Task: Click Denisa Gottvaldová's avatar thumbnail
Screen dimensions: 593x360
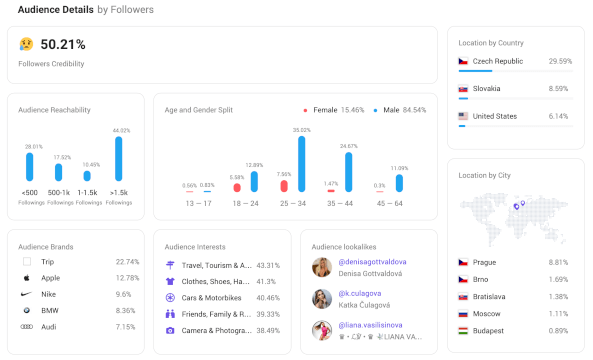Action: pos(322,267)
